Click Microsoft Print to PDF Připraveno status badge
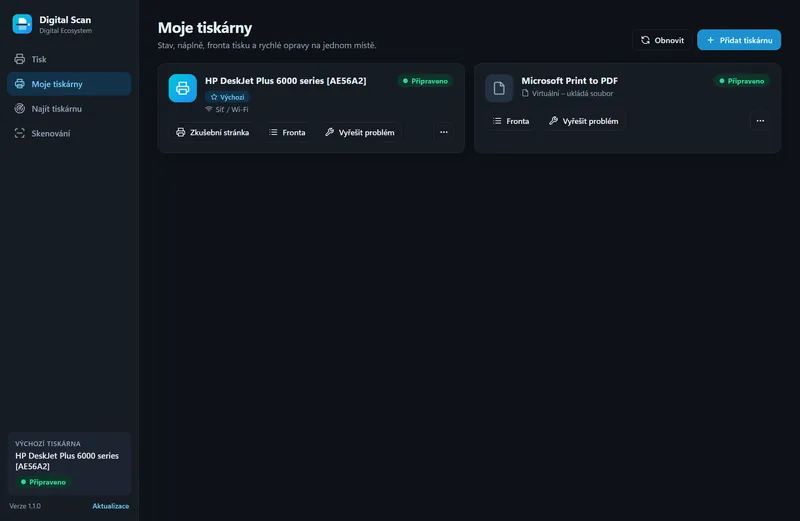Viewport: 800px width, 521px height. 741,81
